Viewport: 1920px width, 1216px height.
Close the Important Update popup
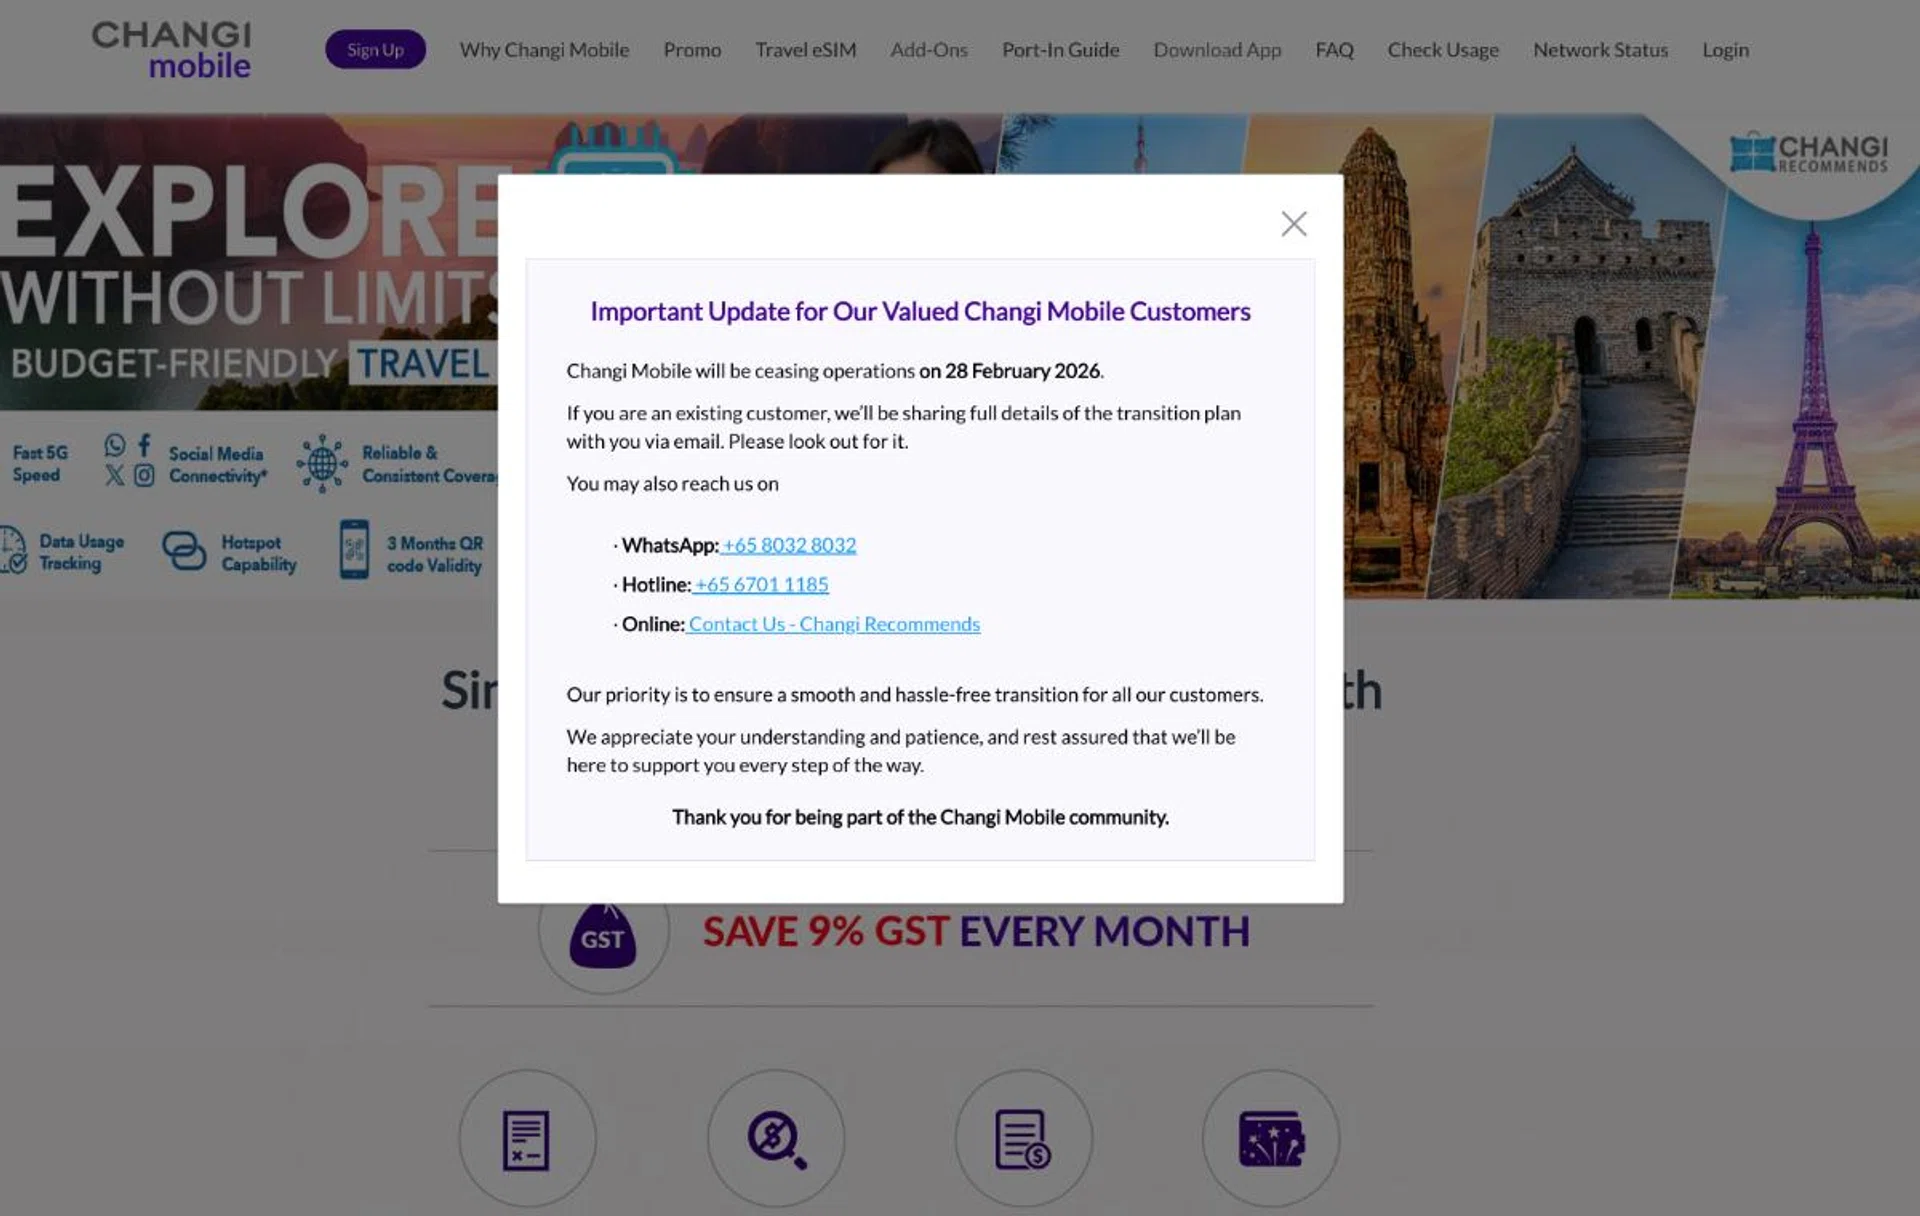coord(1293,224)
